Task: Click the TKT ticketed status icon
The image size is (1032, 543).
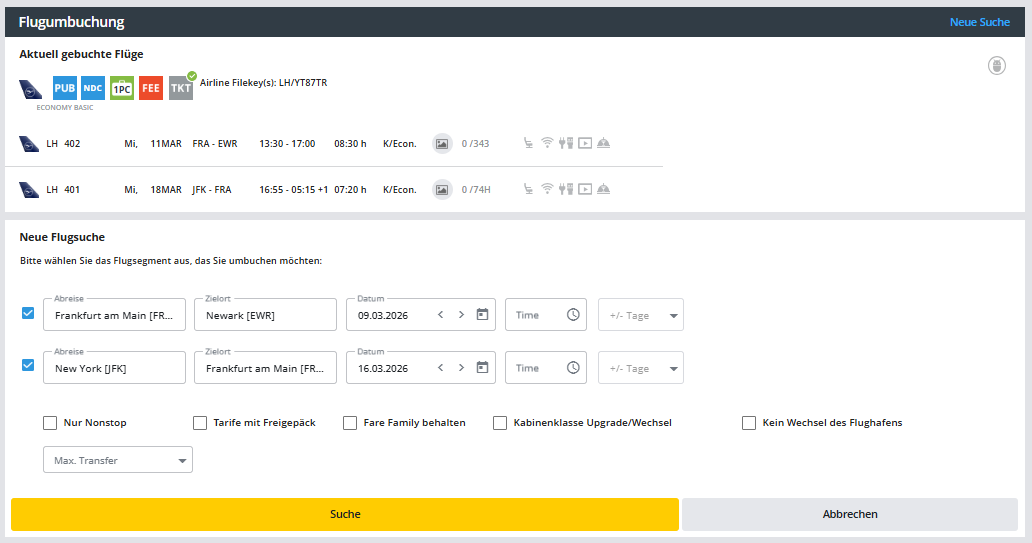Action: 180,88
